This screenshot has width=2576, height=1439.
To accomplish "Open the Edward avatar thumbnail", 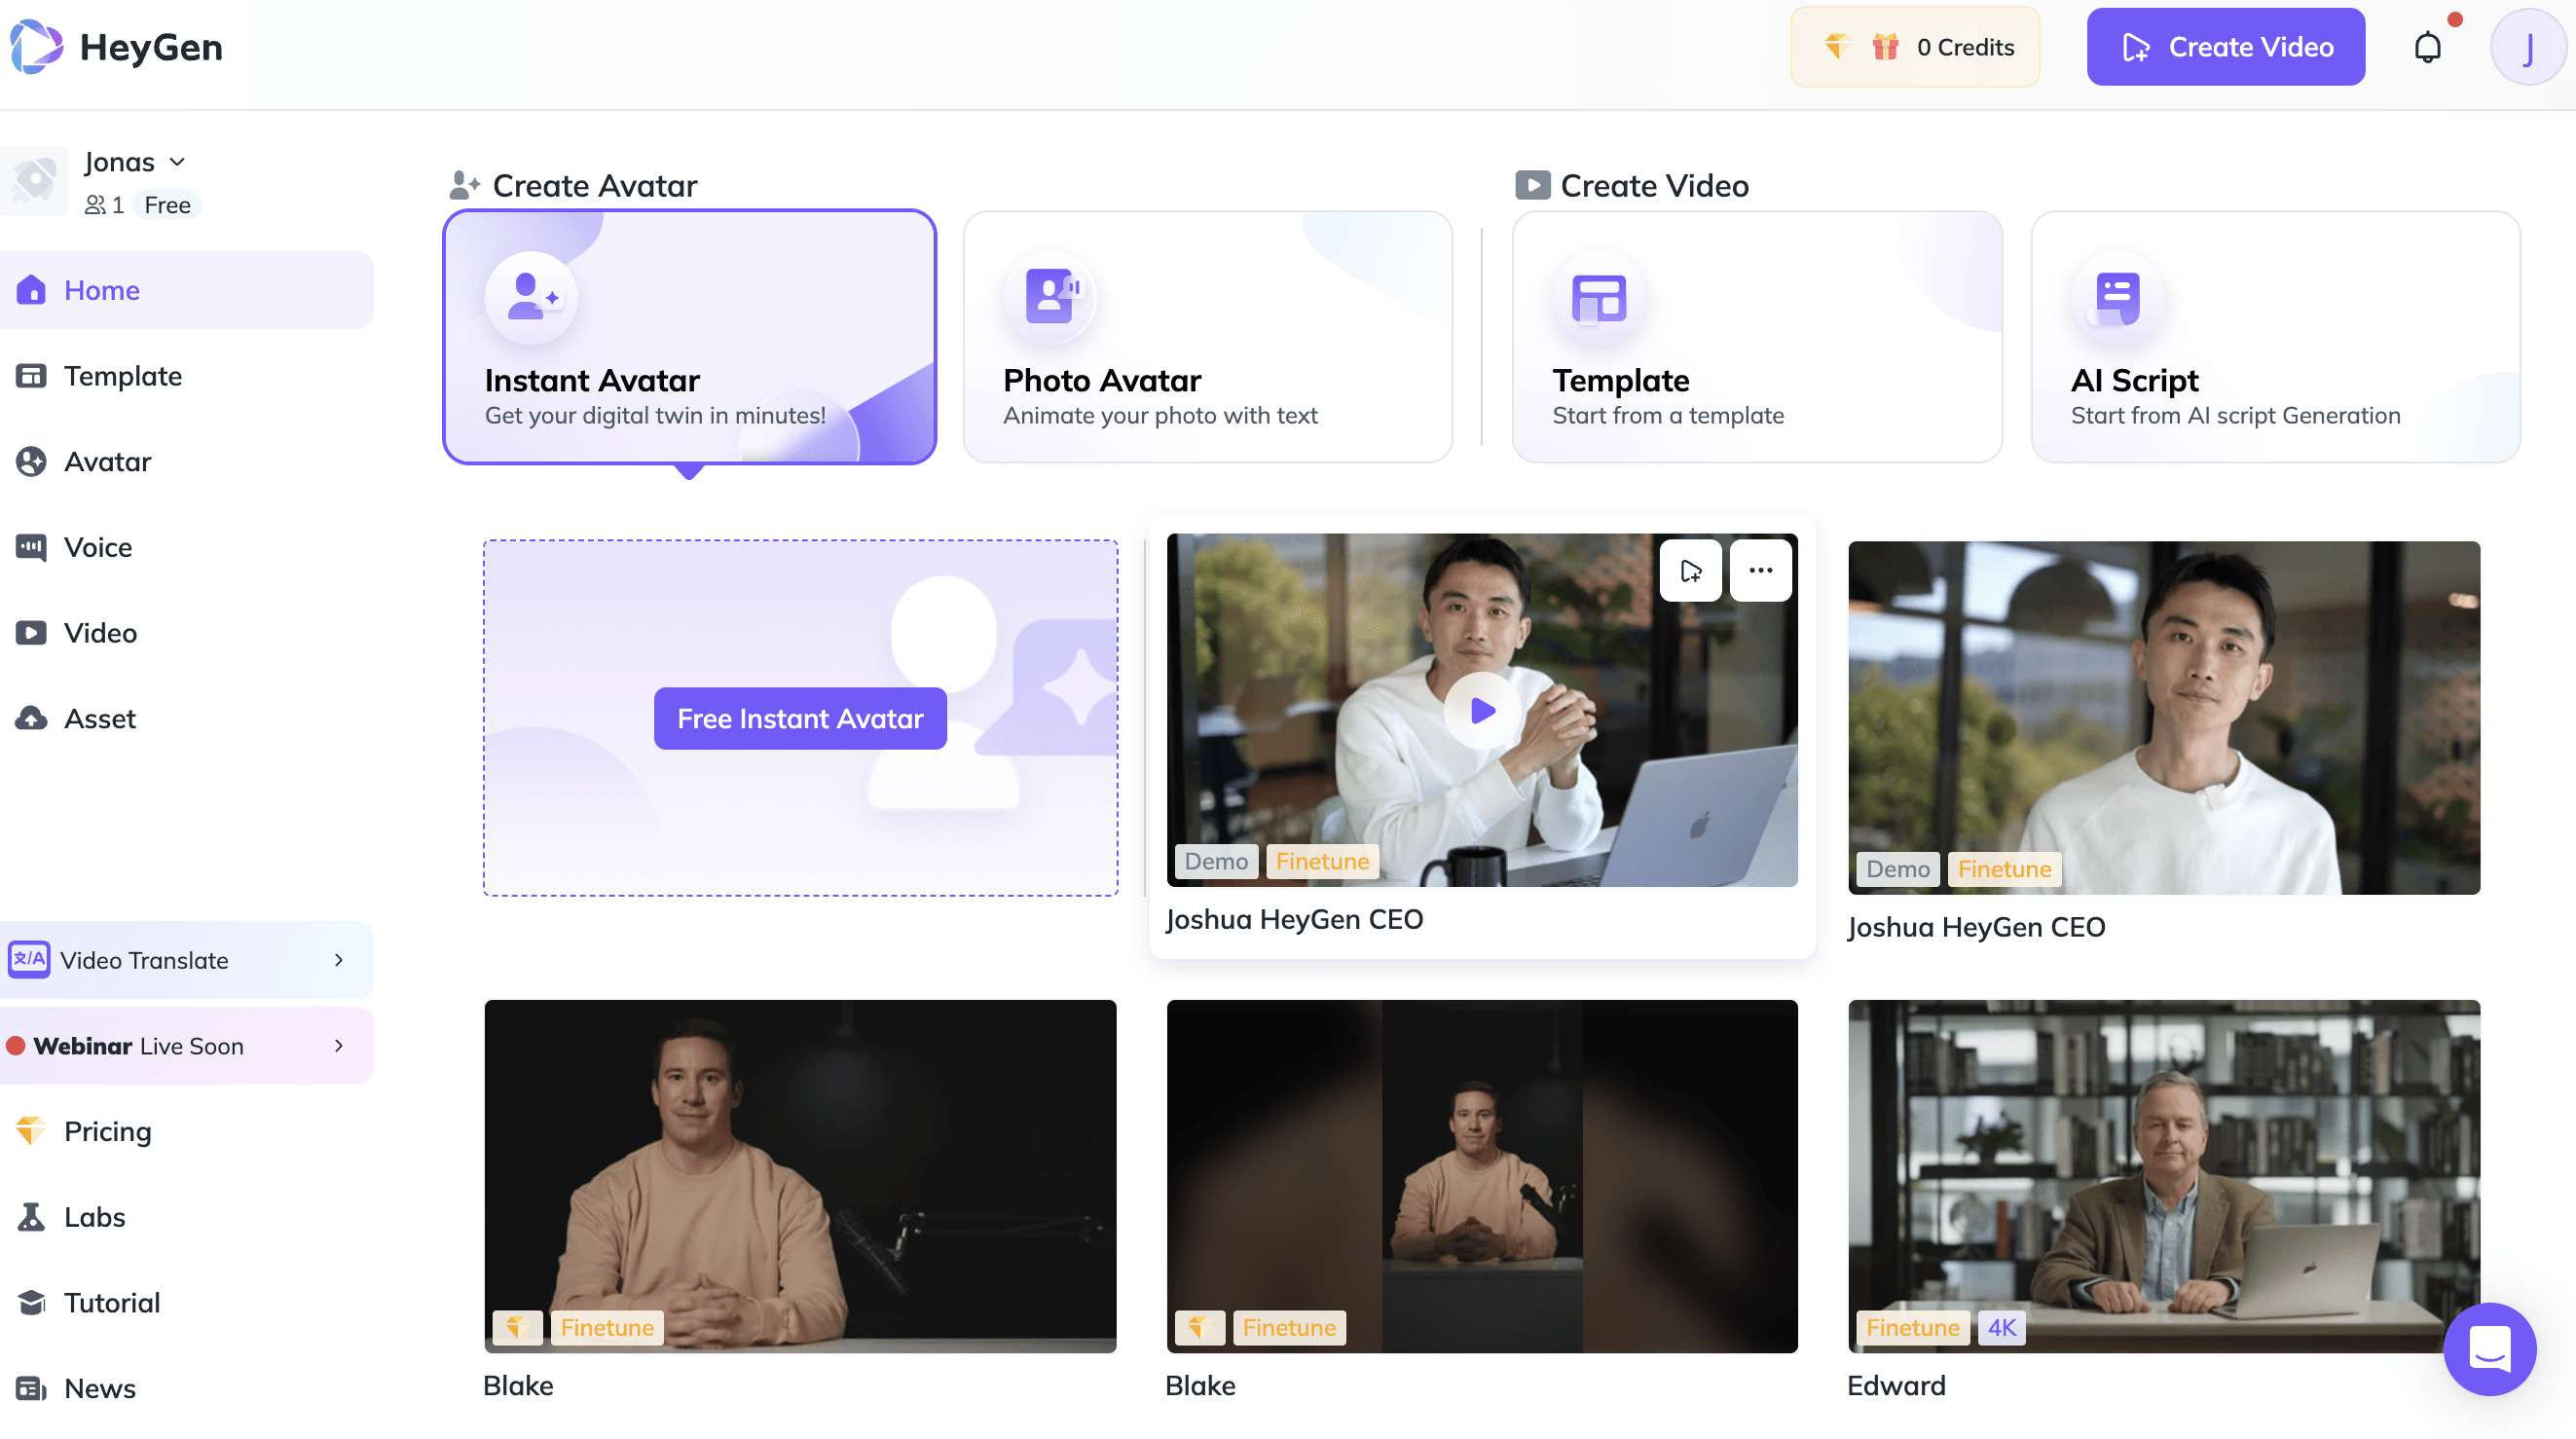I will coord(2163,1176).
